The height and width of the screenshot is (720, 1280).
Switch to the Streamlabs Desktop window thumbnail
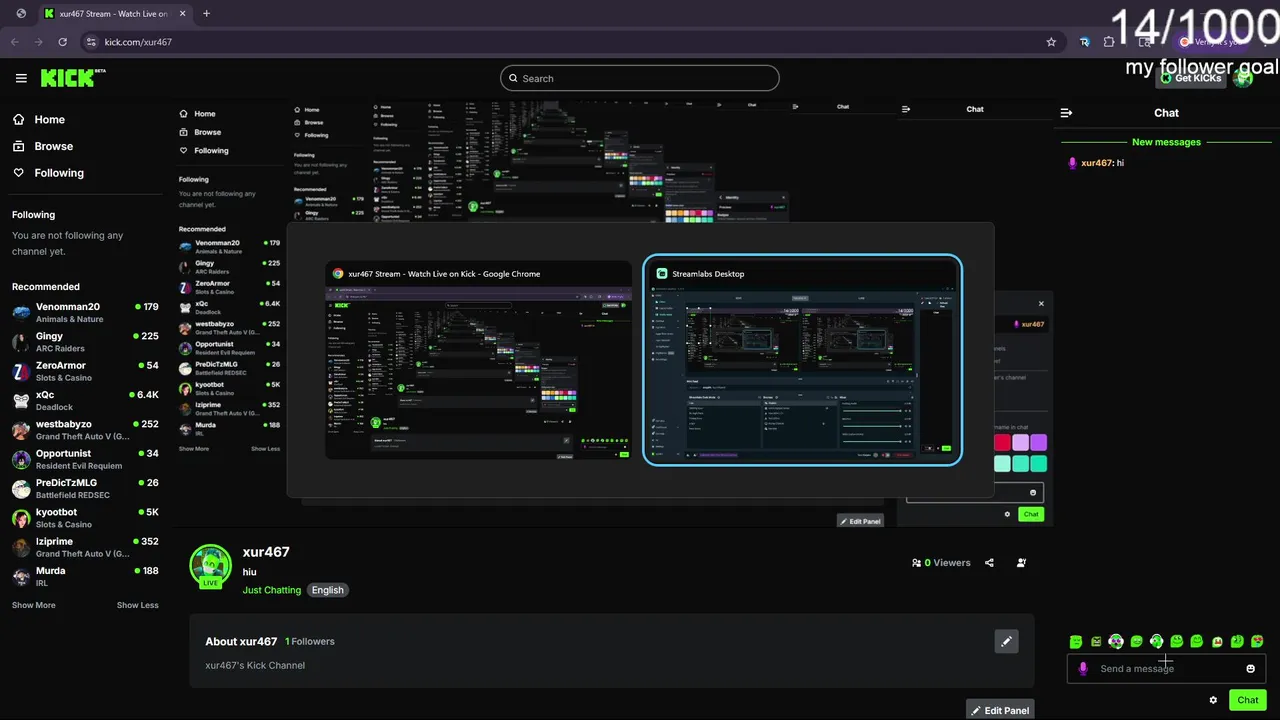802,361
